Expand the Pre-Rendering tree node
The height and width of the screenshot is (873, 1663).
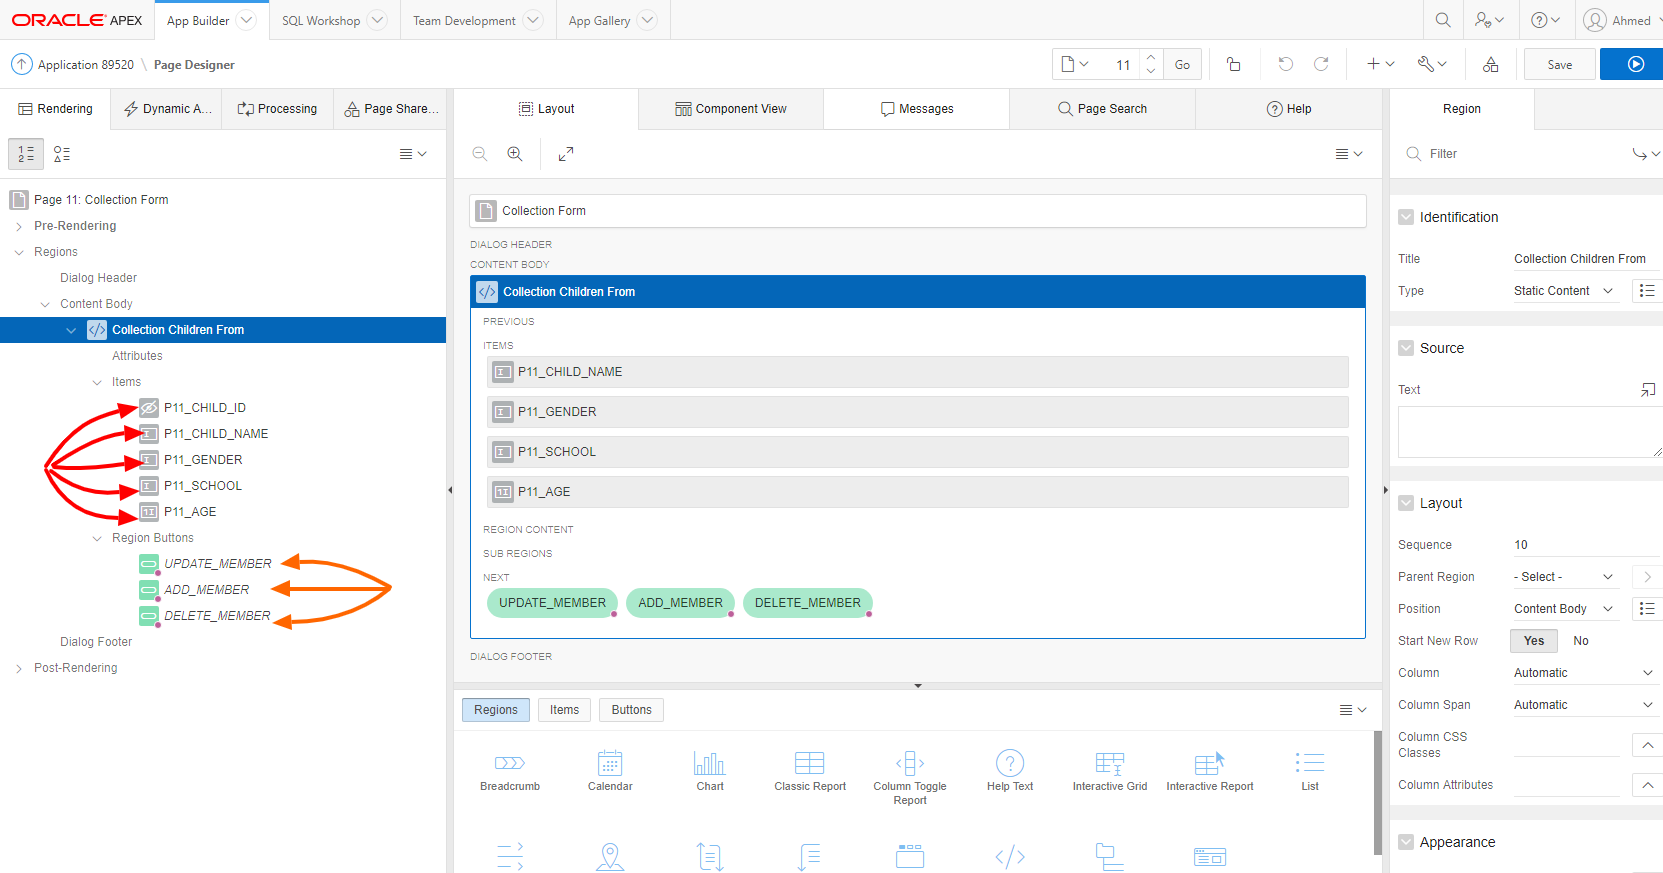click(19, 226)
